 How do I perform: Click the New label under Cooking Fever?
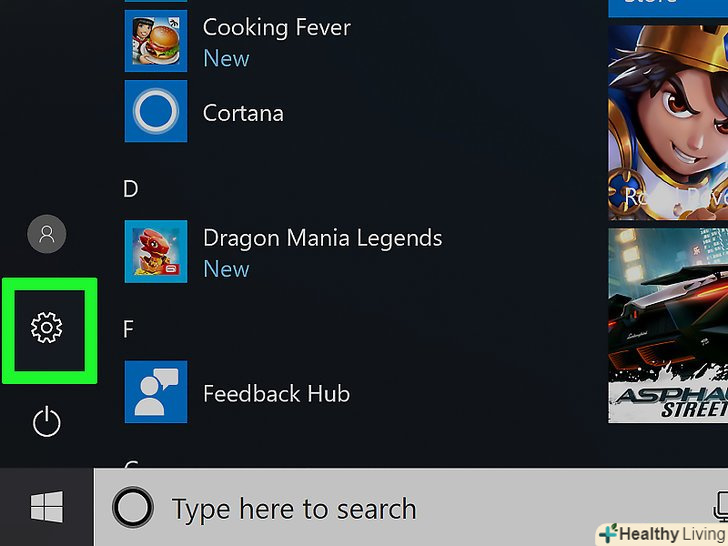226,58
